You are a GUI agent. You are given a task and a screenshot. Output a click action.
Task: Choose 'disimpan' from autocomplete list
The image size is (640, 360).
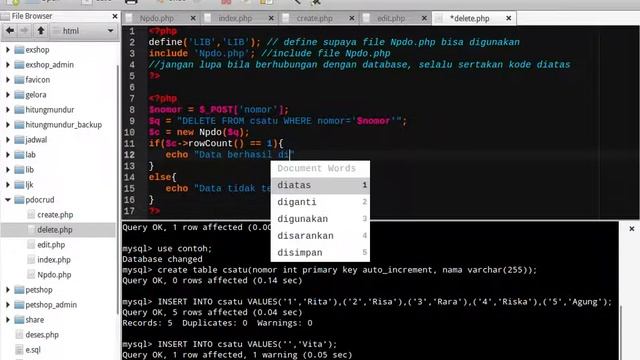(x=320, y=253)
